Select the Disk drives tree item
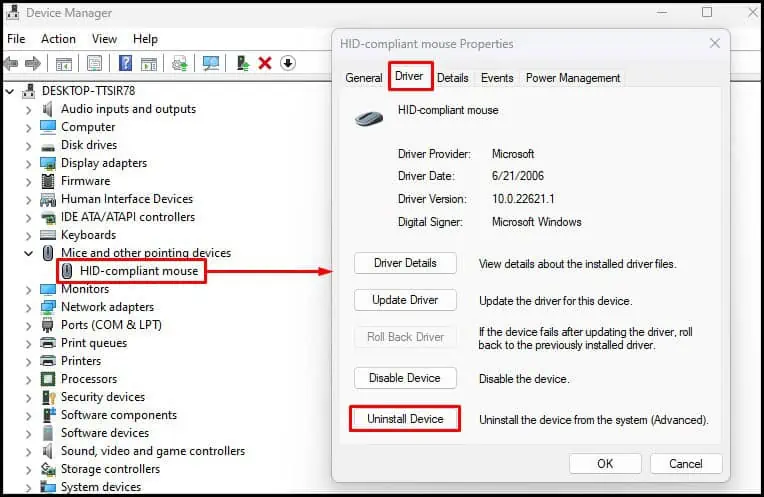Screen dimensions: 764x497 tap(89, 145)
